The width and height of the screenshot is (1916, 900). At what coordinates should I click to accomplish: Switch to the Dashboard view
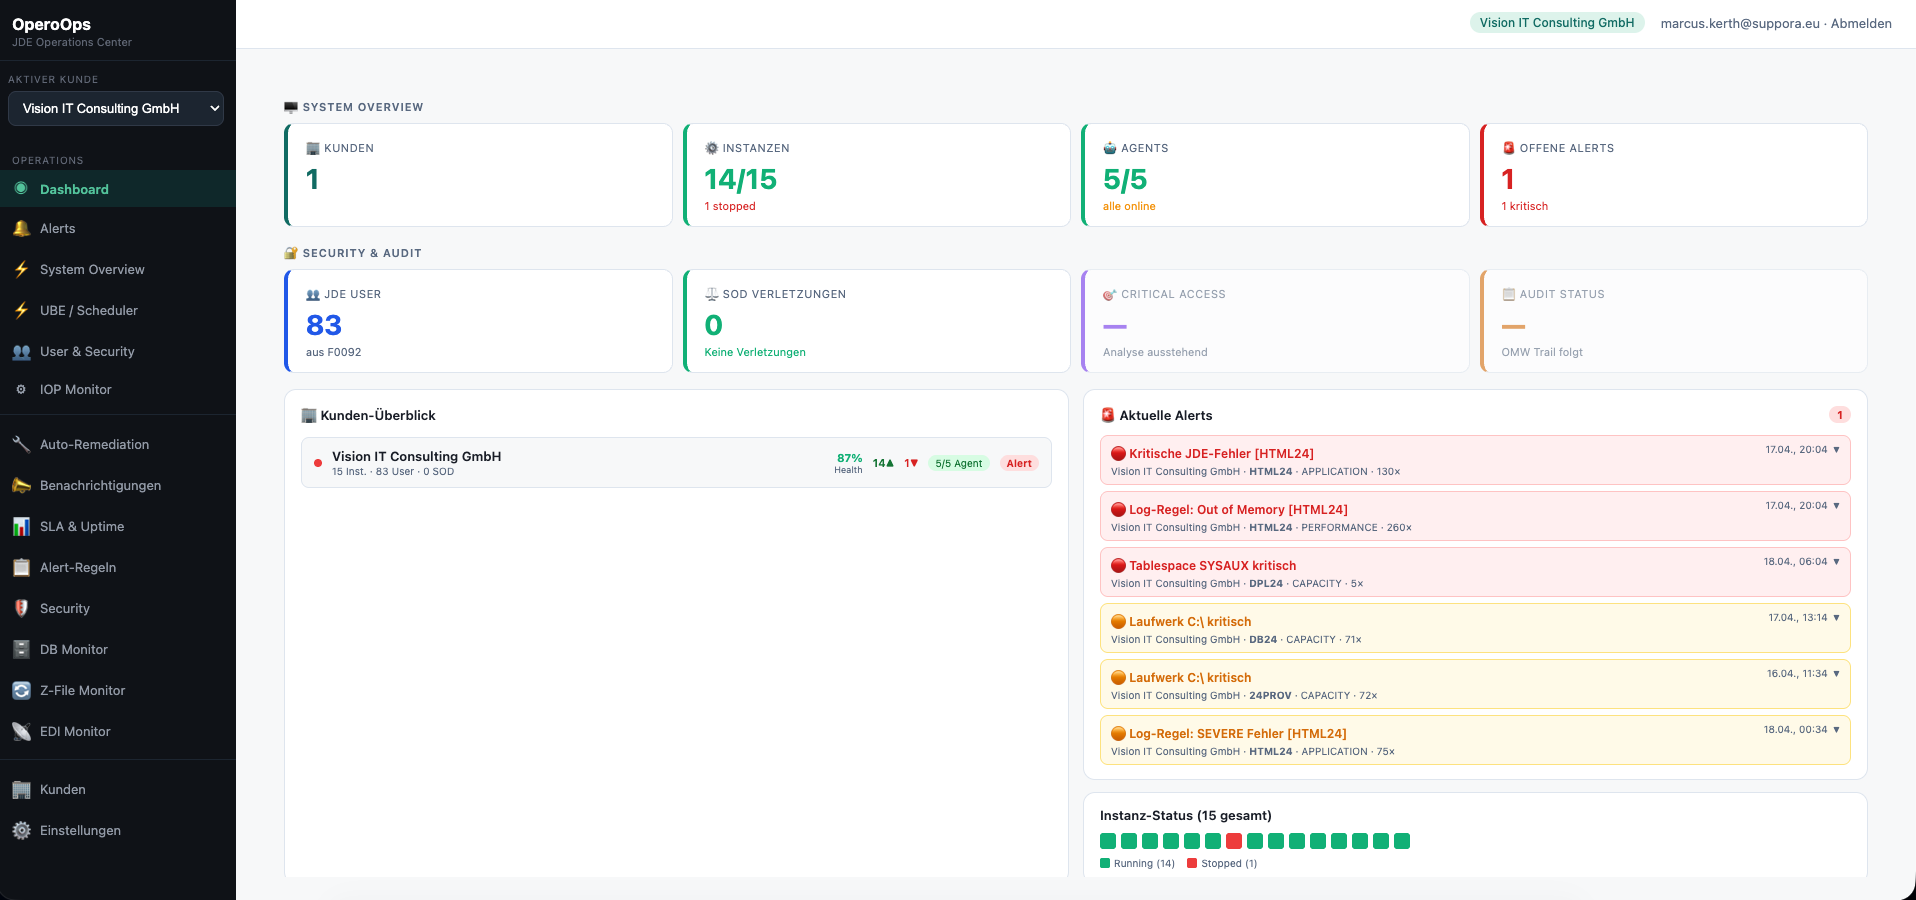[74, 189]
